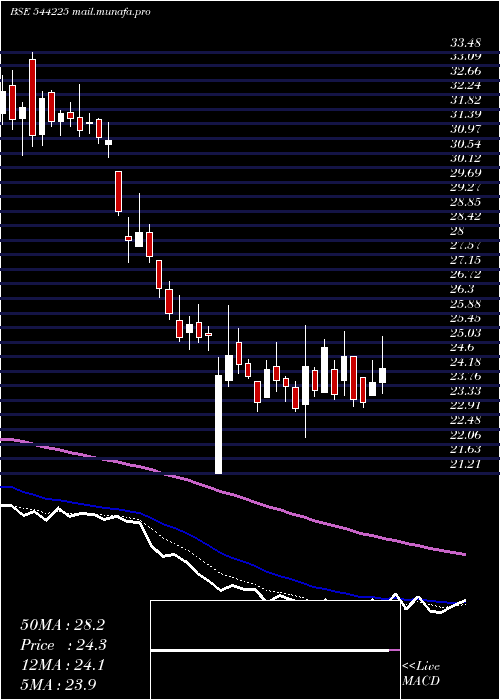Click the 27.15 price axis label
This screenshot has height=700, width=500.
(466, 260)
